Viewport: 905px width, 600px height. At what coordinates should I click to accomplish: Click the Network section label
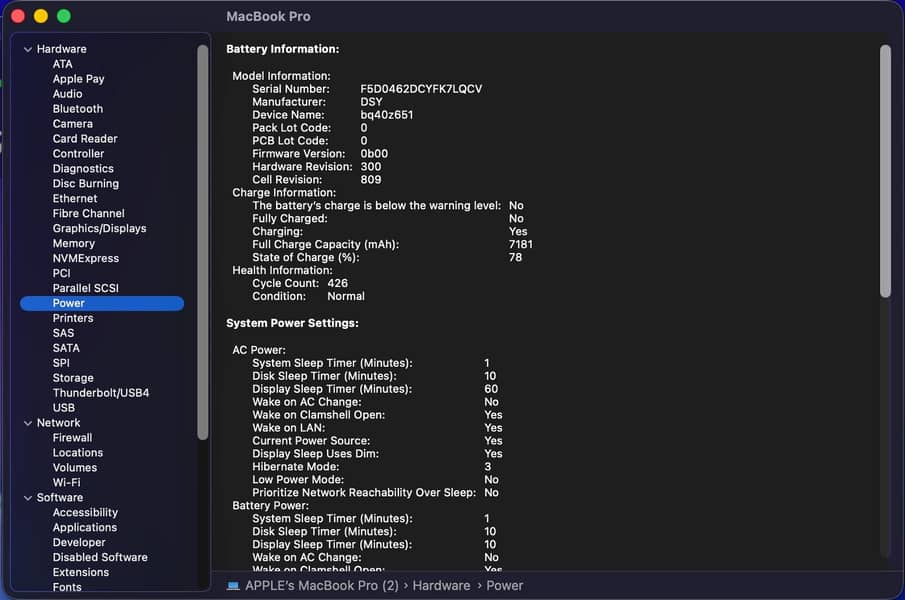pos(58,423)
